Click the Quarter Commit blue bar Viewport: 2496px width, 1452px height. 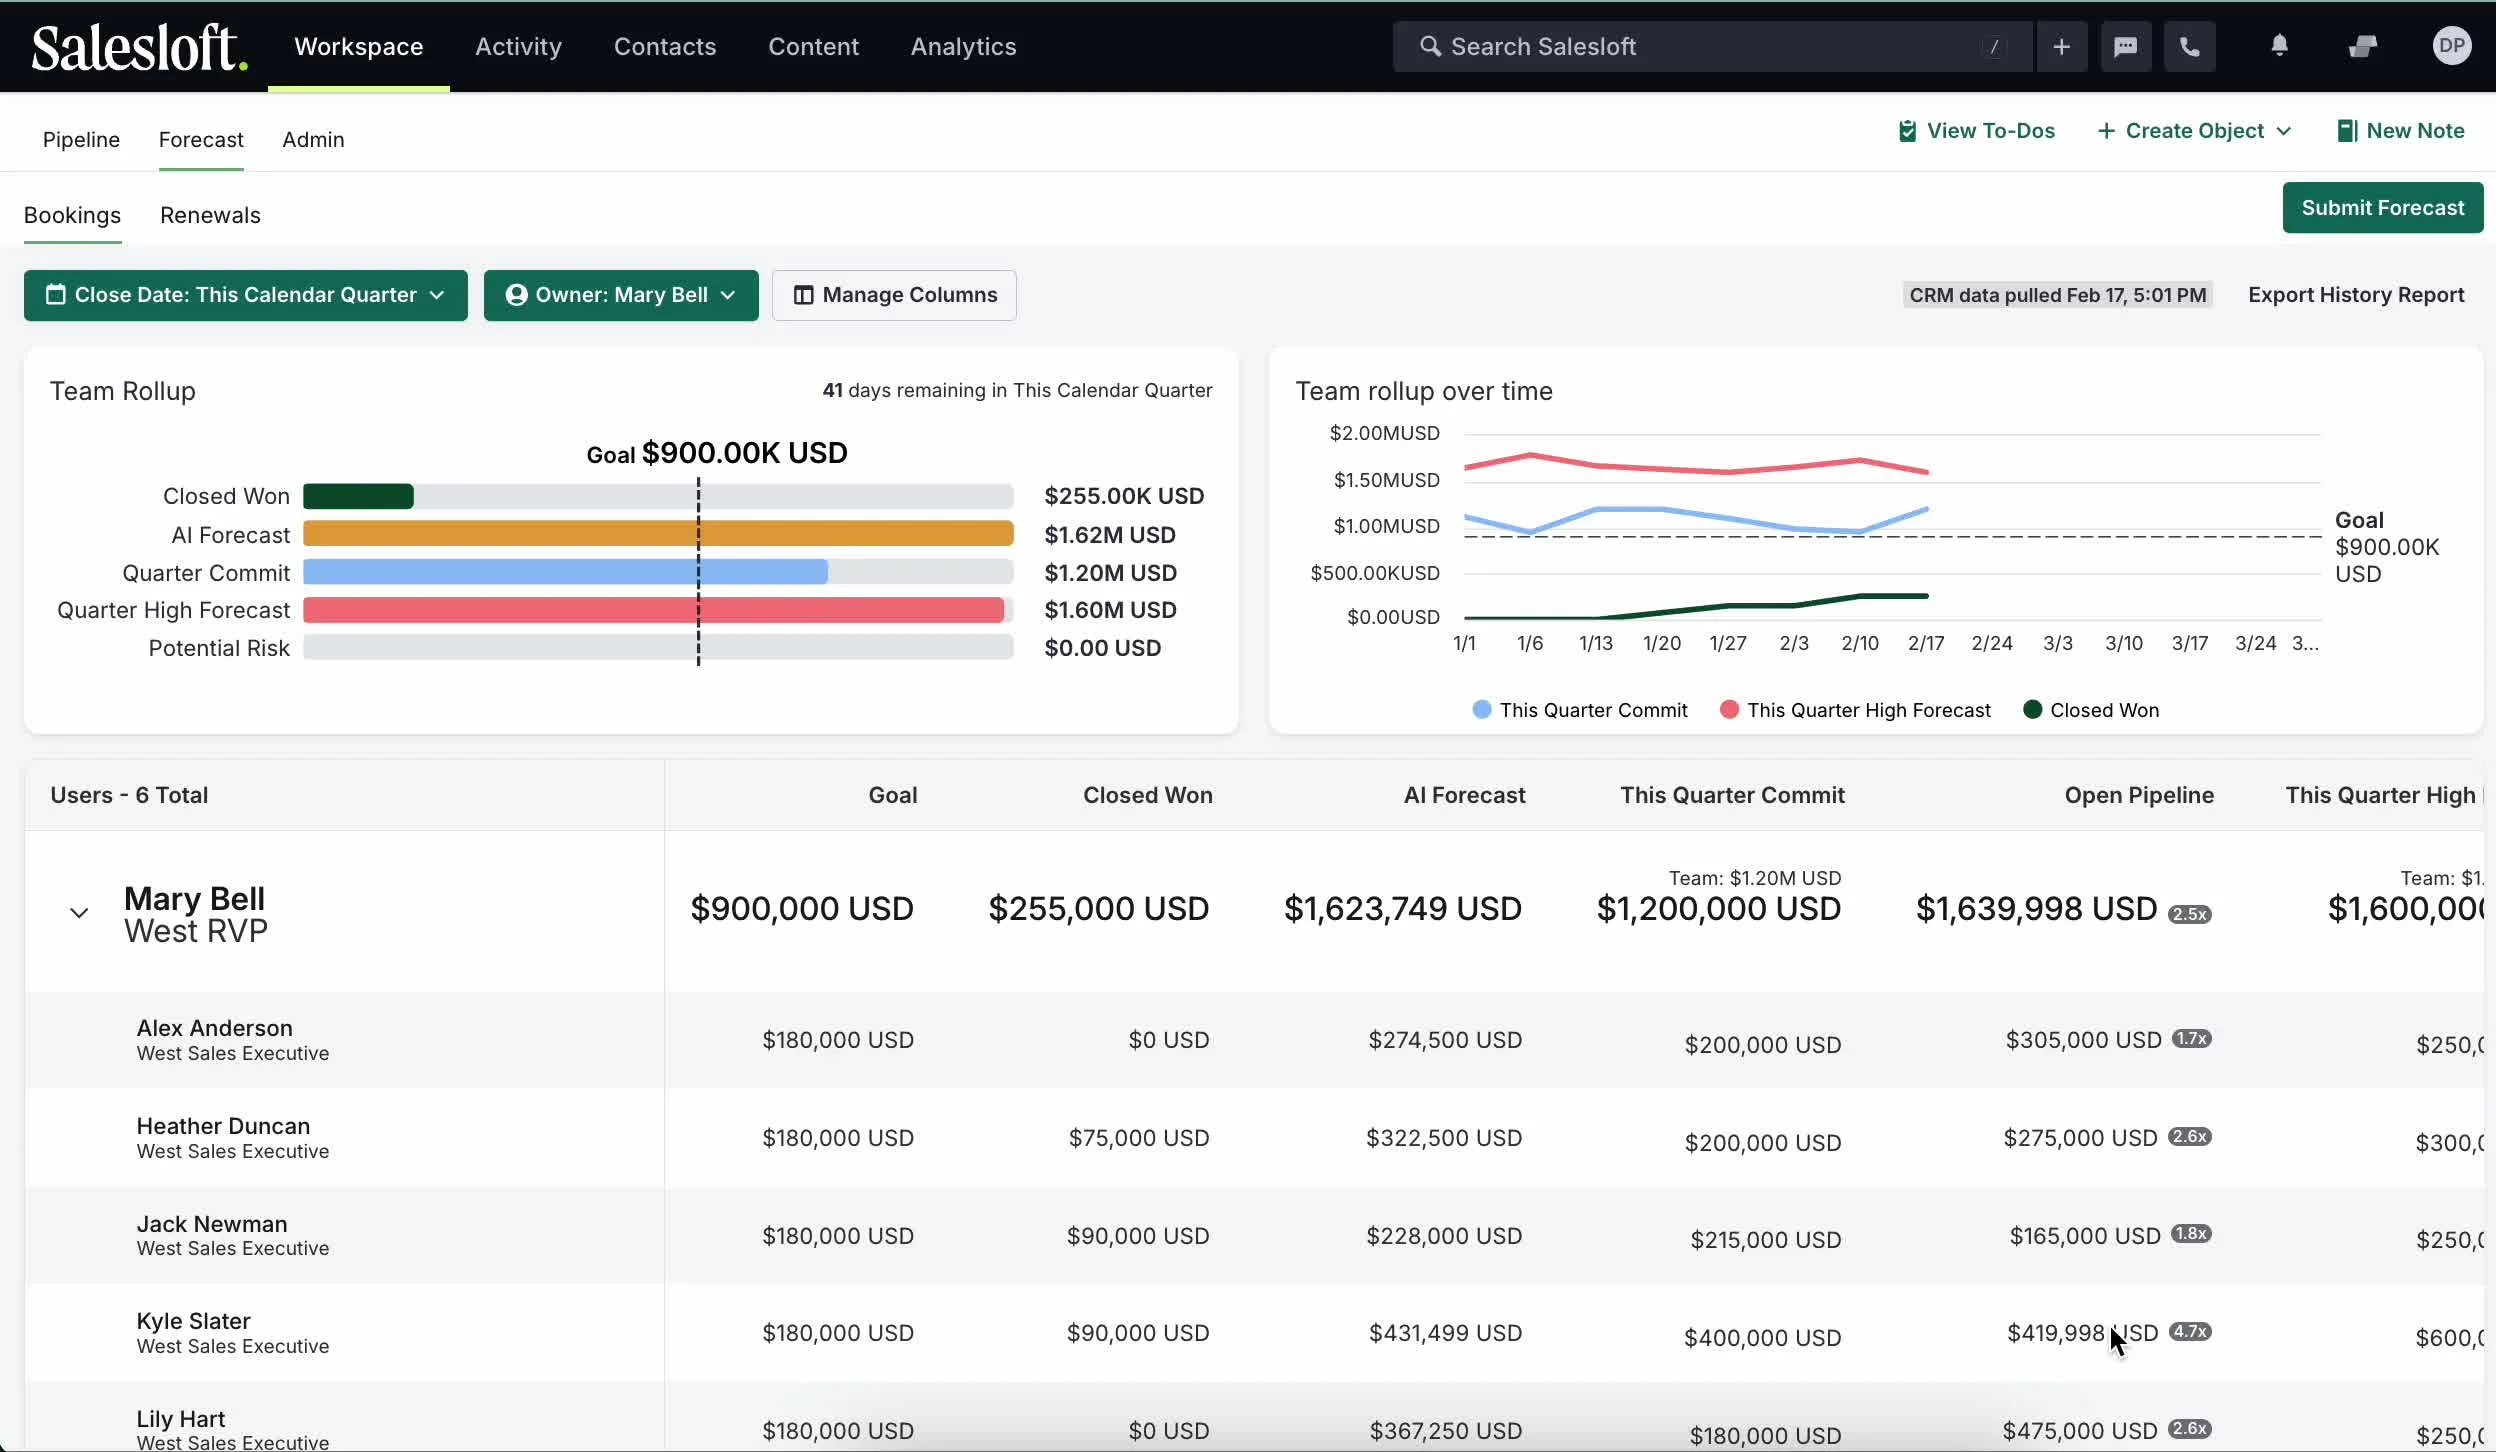565,572
